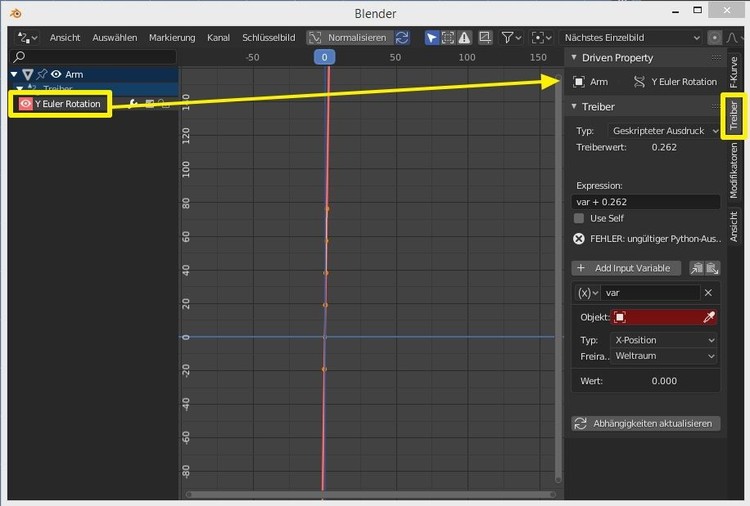
Task: Enable the Use Self checkbox
Action: (x=579, y=218)
